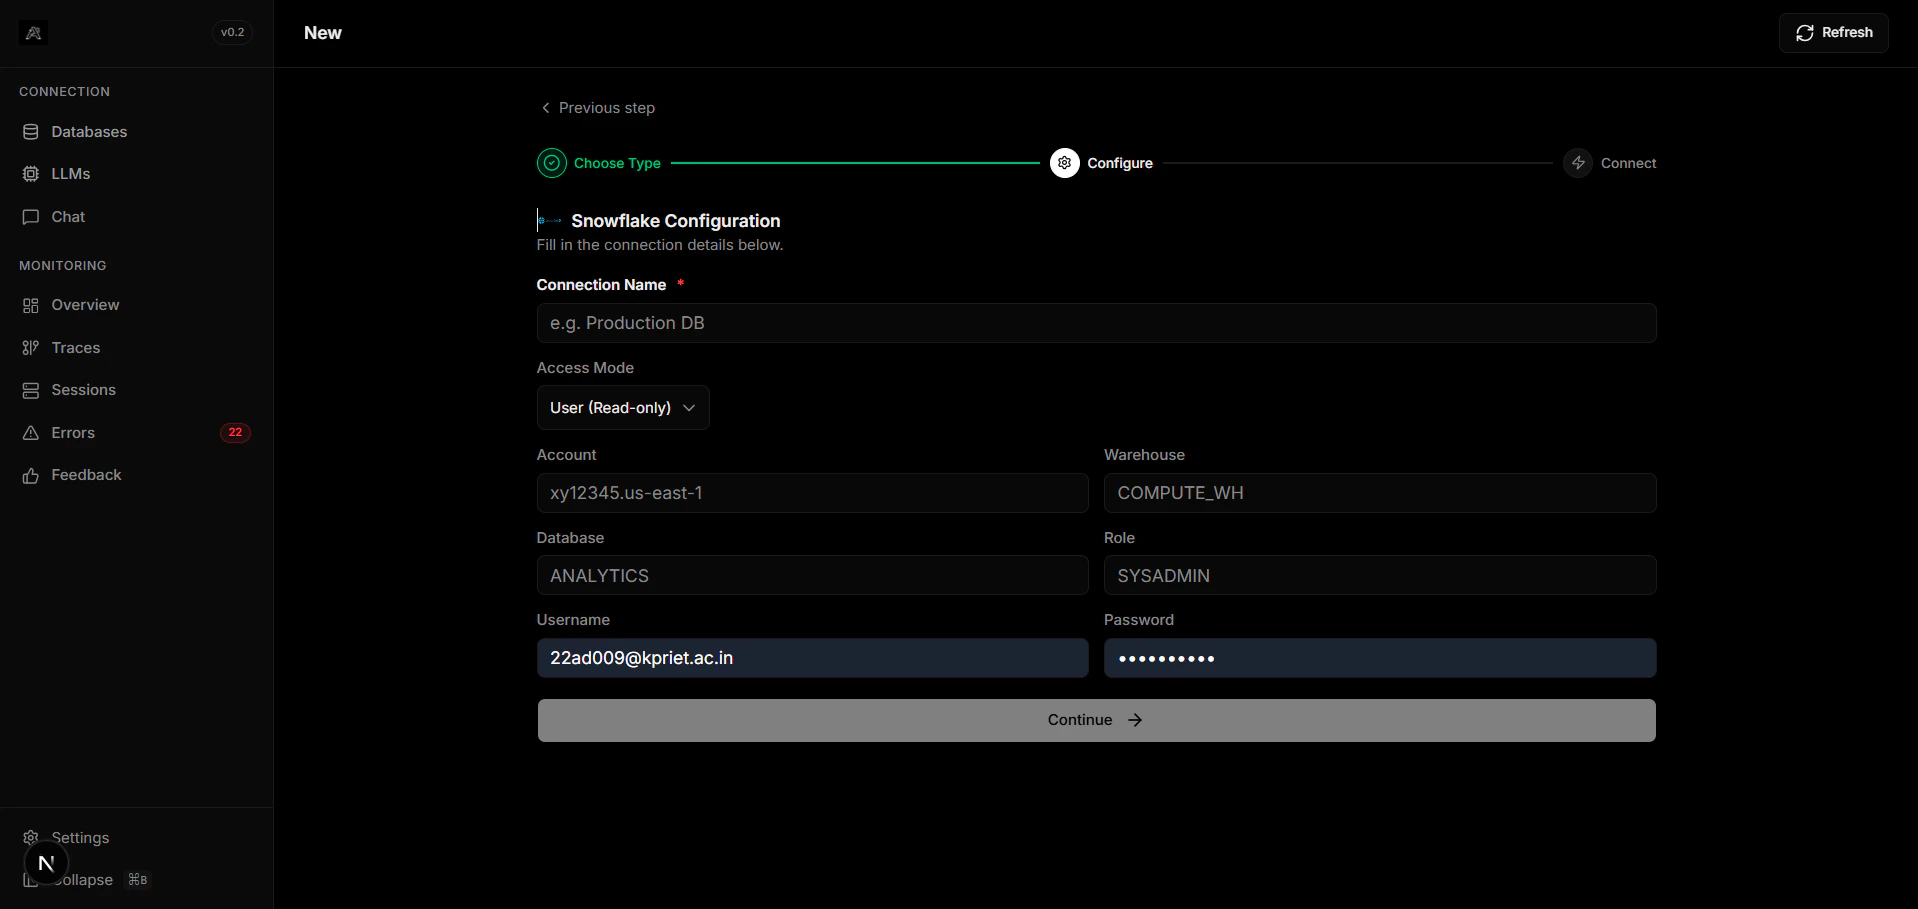Image resolution: width=1918 pixels, height=909 pixels.
Task: Select the Connect step label
Action: click(x=1628, y=163)
